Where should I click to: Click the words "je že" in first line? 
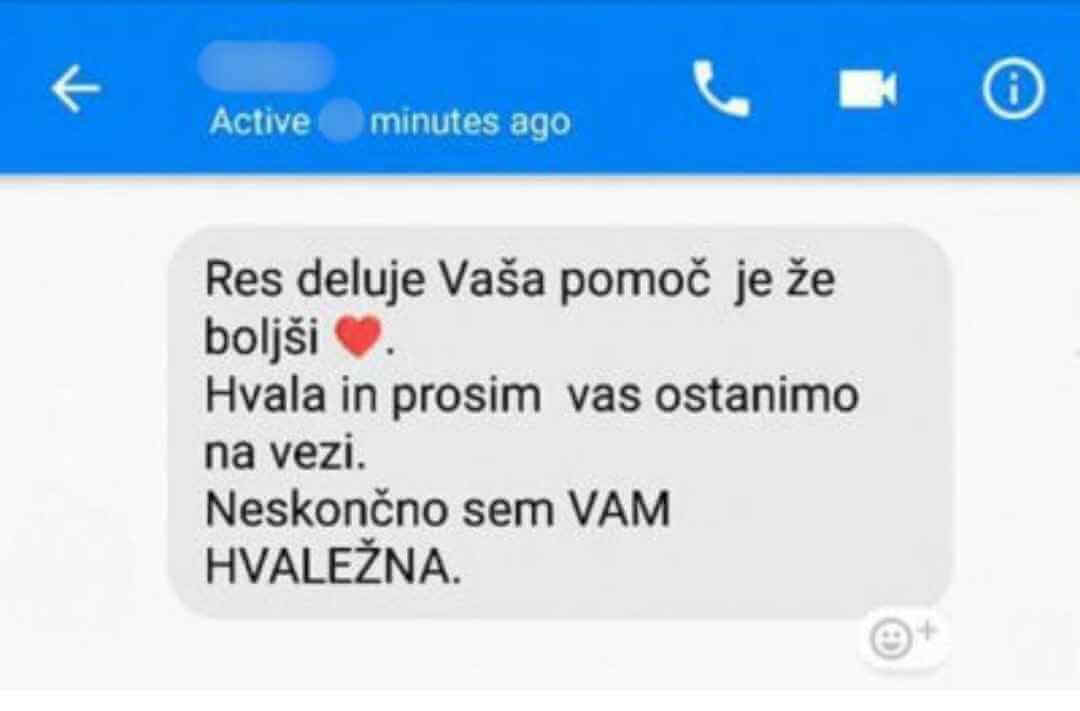(785, 280)
